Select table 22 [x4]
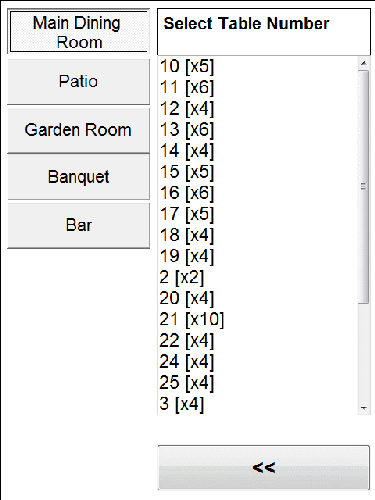Screen dimensions: 375x500 coord(258,341)
